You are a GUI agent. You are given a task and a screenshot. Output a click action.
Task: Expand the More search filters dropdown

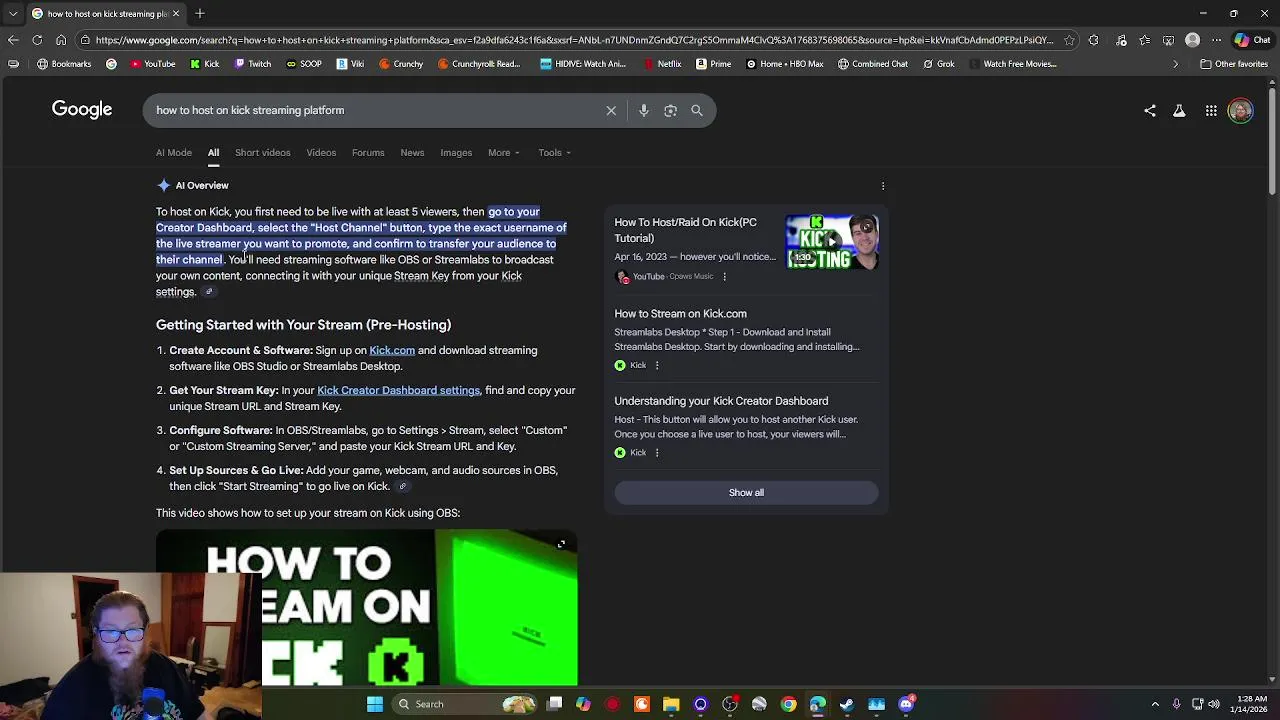tap(504, 153)
